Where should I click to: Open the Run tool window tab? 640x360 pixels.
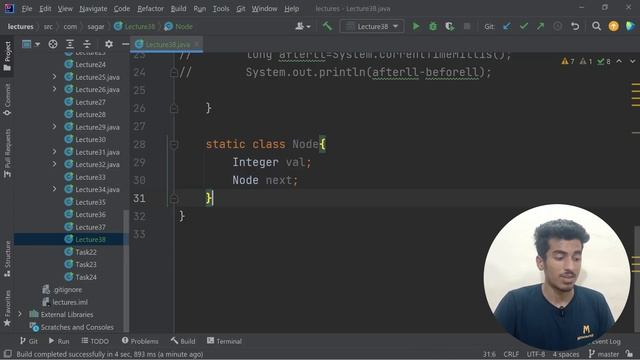(x=59, y=341)
